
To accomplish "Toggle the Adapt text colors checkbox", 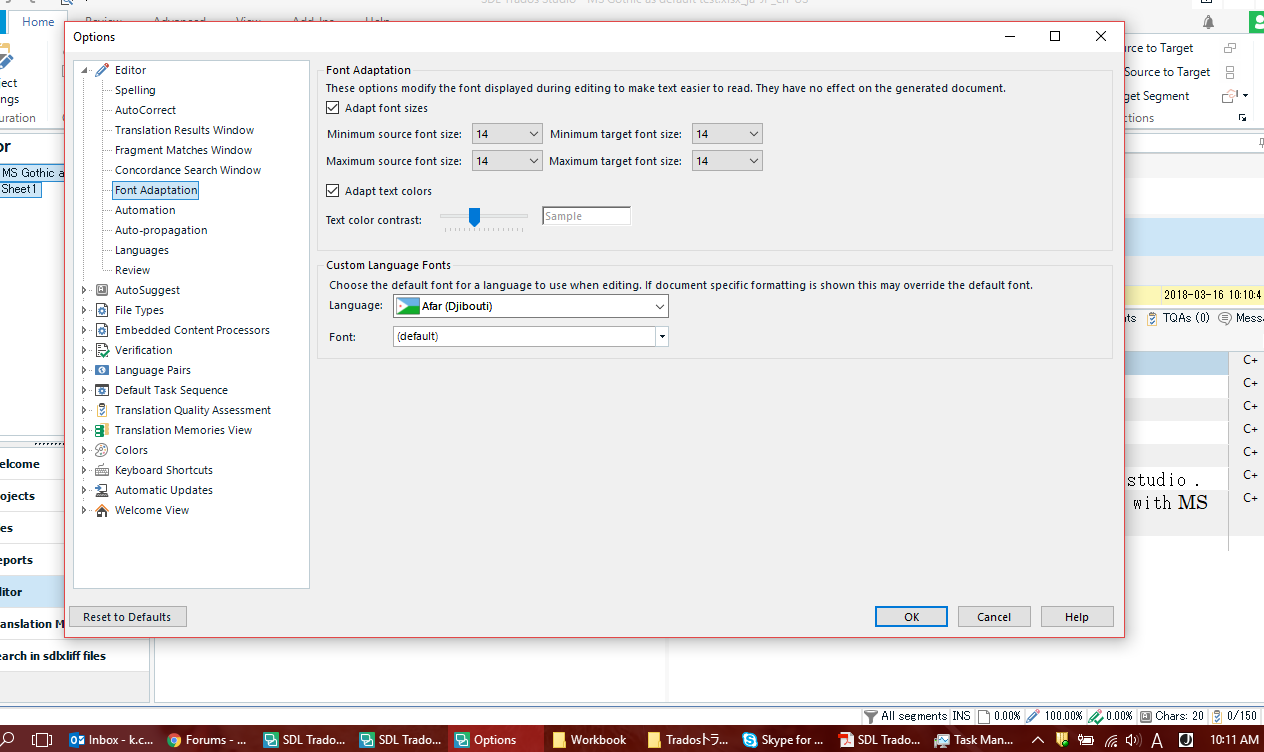I will coord(333,191).
